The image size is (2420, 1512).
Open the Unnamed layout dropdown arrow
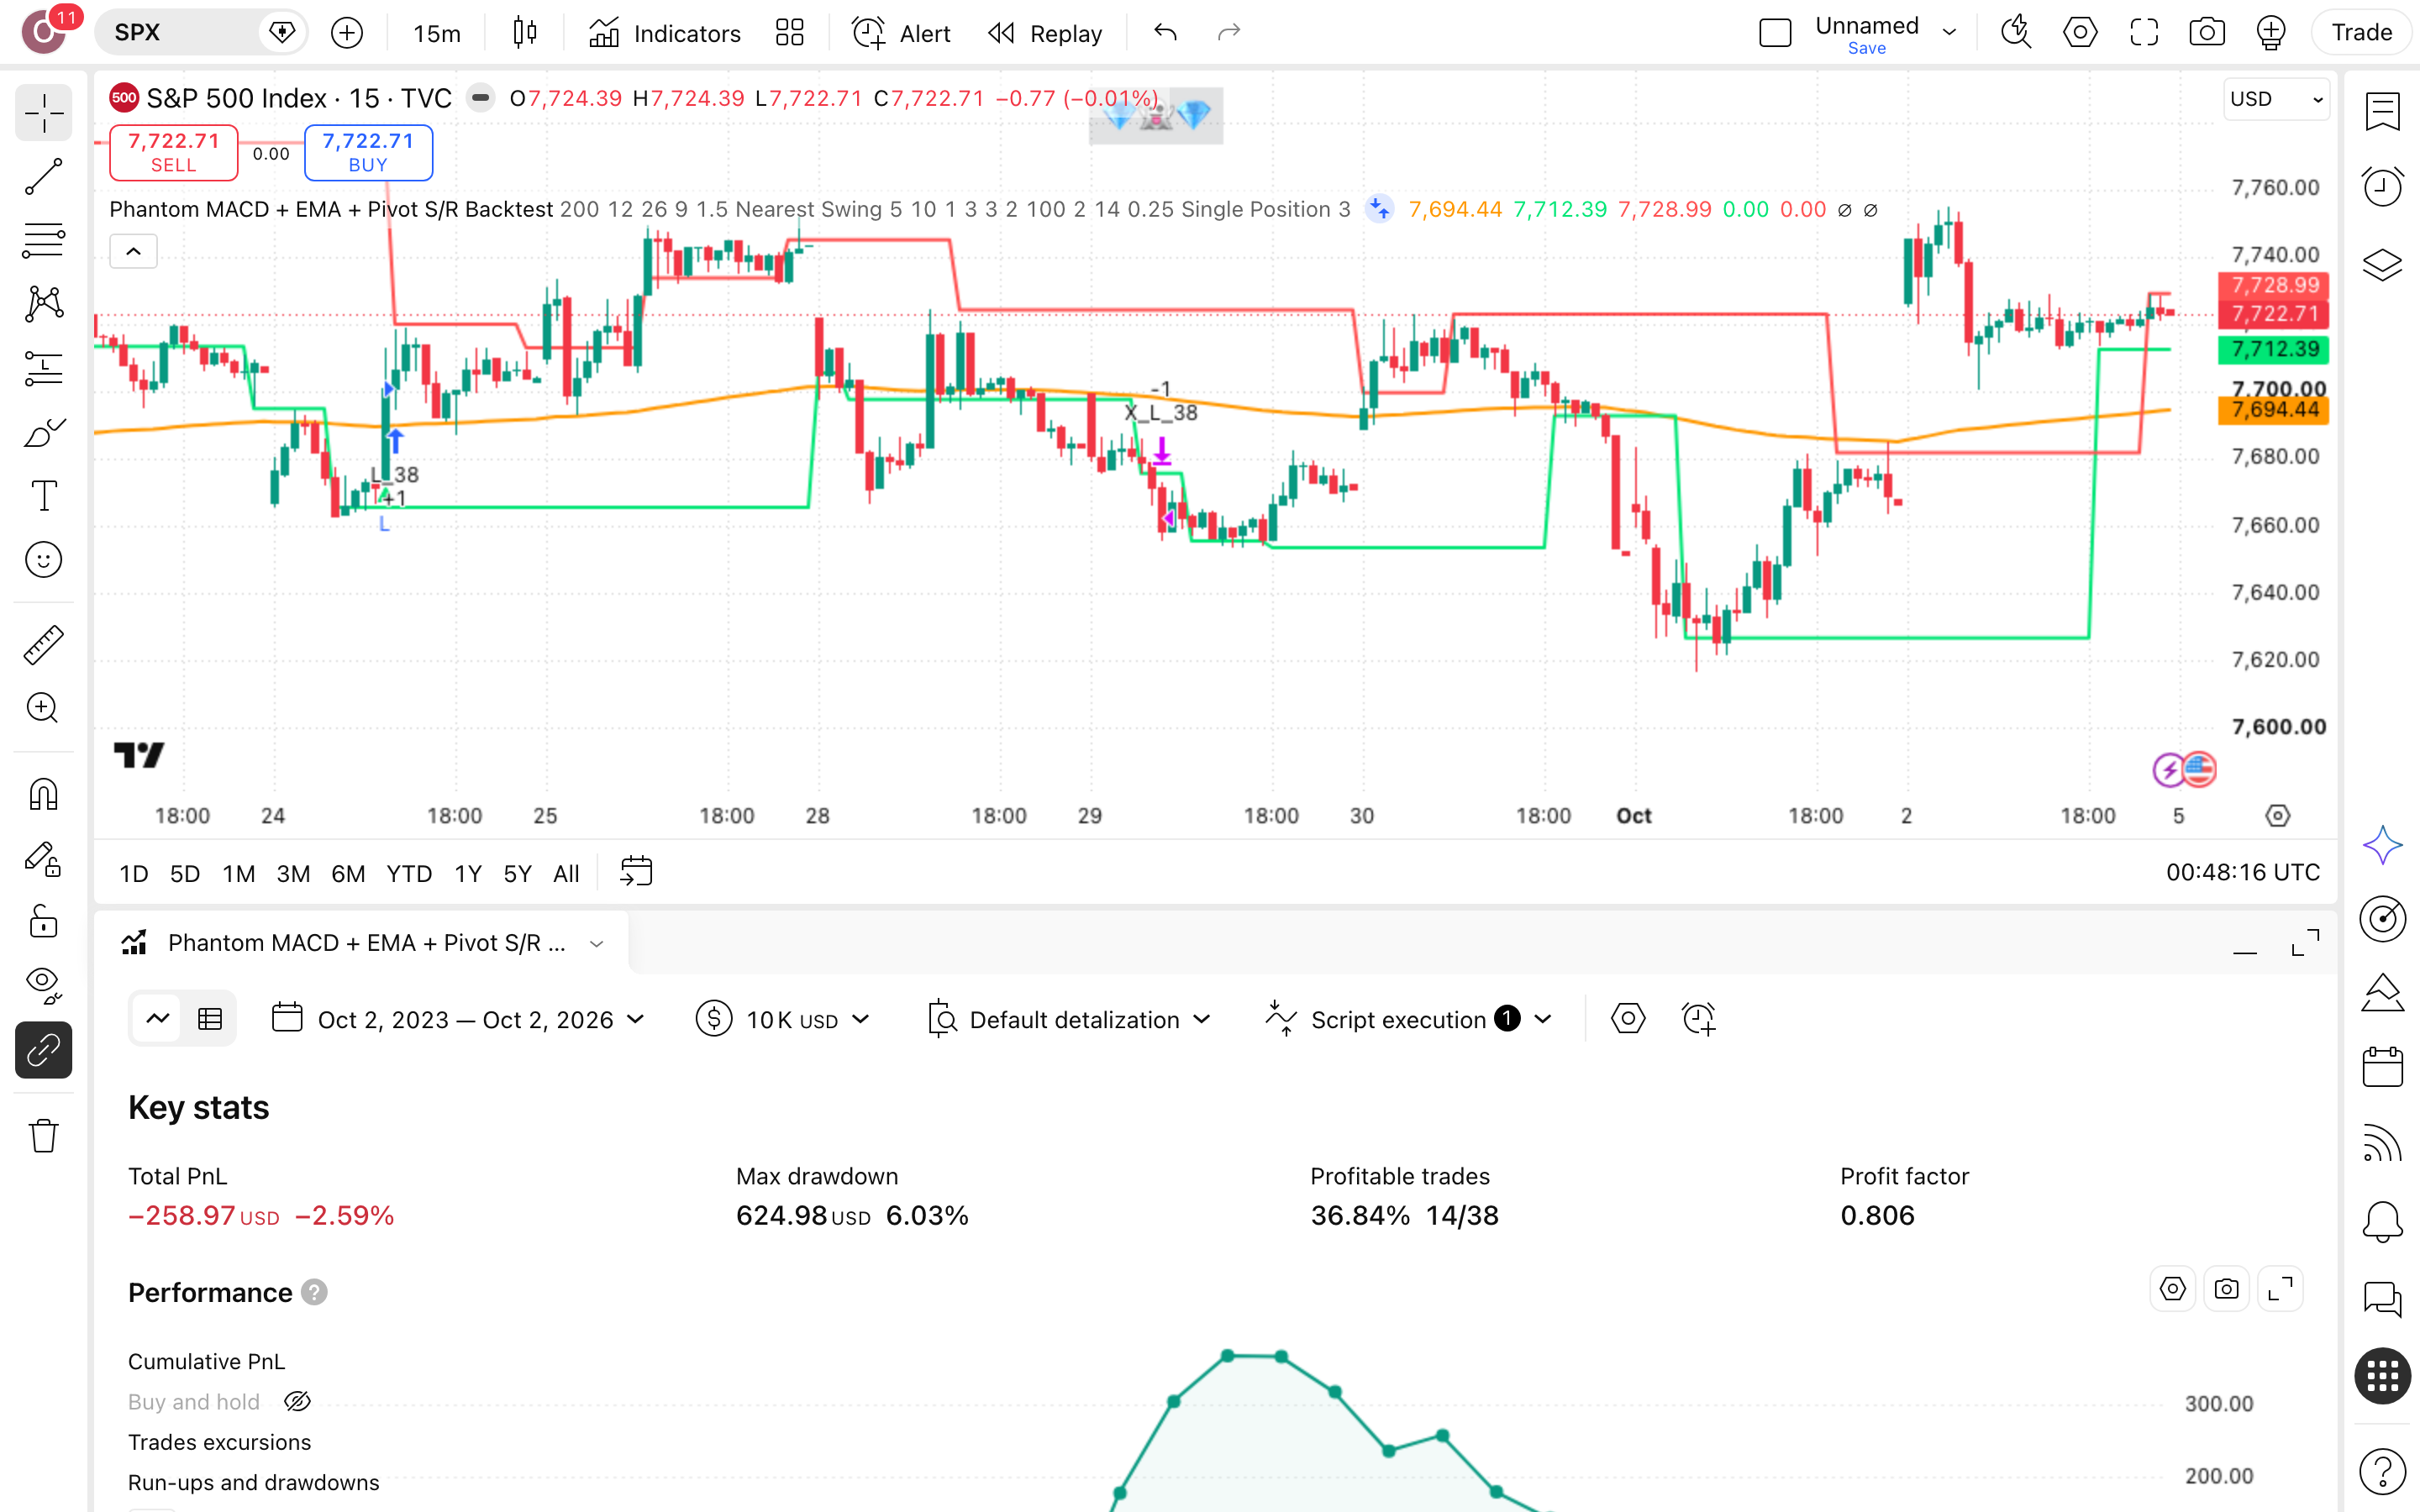click(1949, 33)
